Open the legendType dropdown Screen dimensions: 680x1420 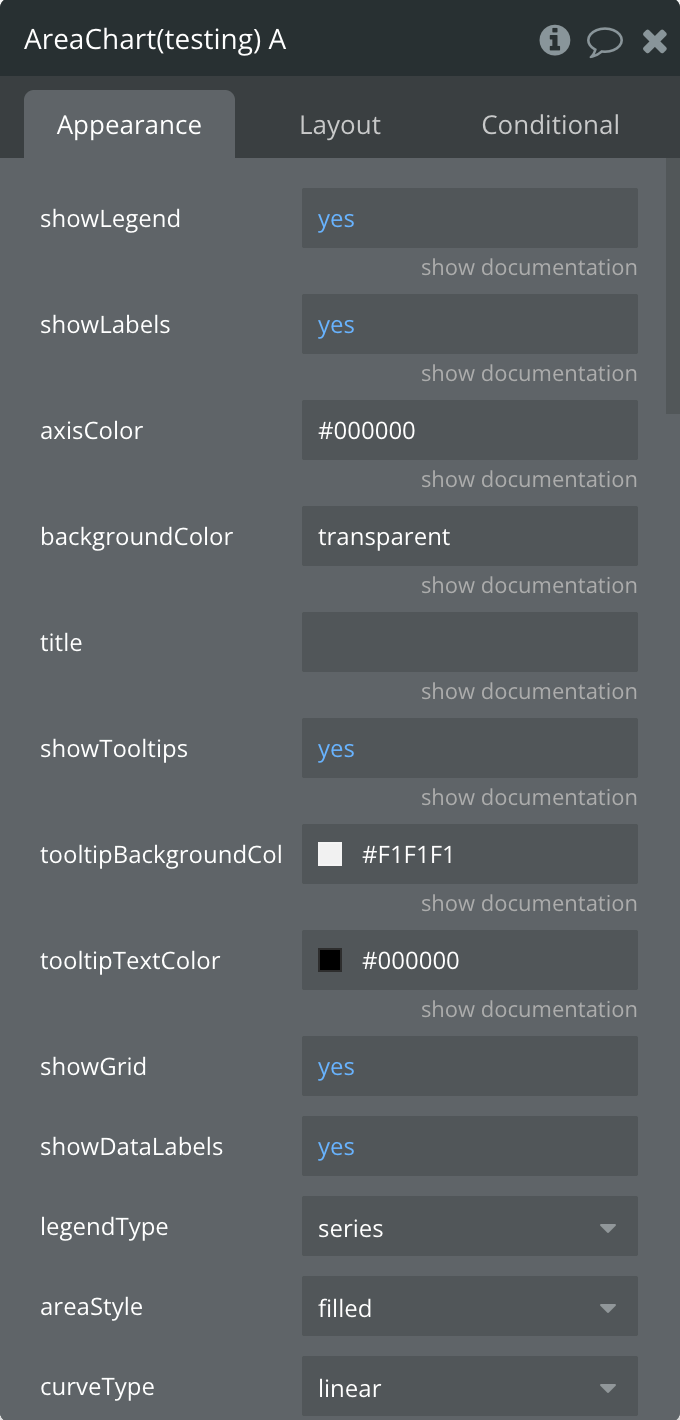469,1227
